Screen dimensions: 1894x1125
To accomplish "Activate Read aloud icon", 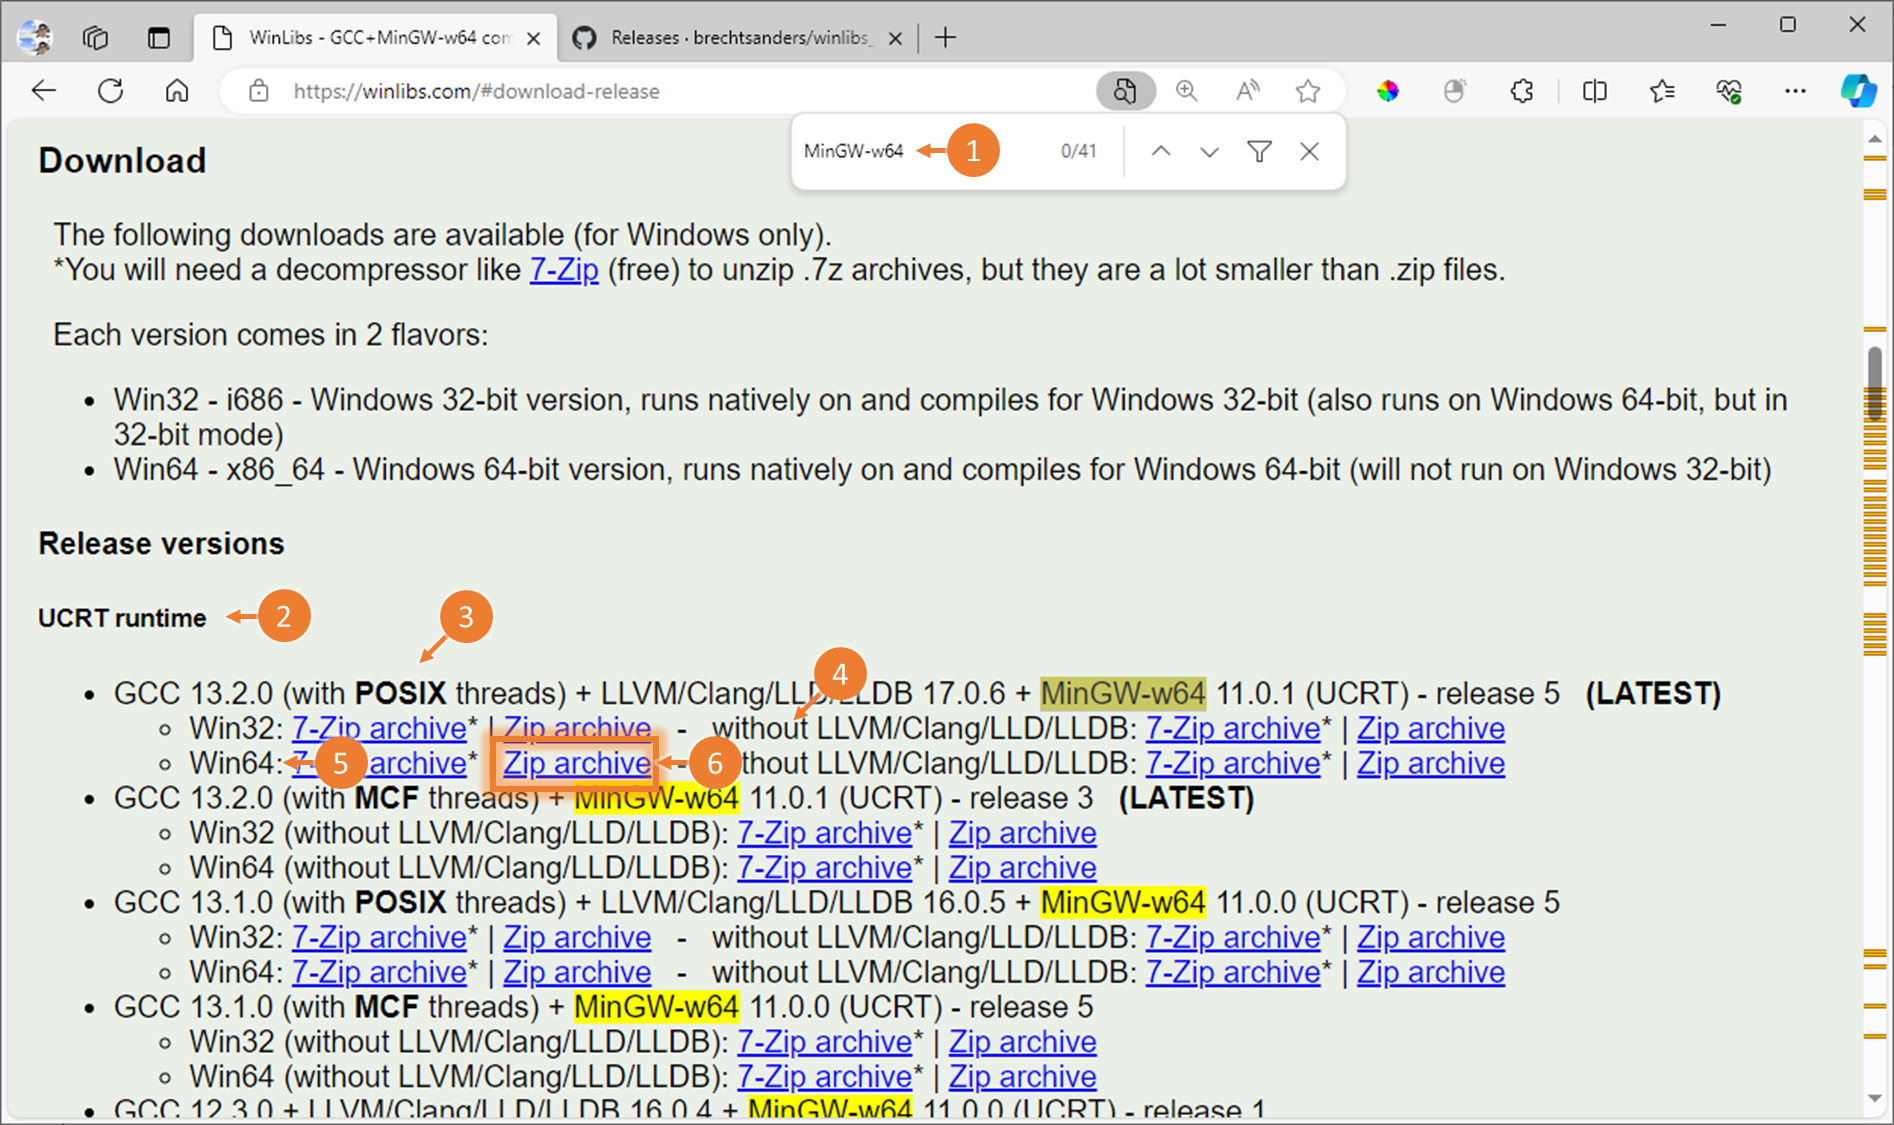I will pyautogui.click(x=1247, y=91).
